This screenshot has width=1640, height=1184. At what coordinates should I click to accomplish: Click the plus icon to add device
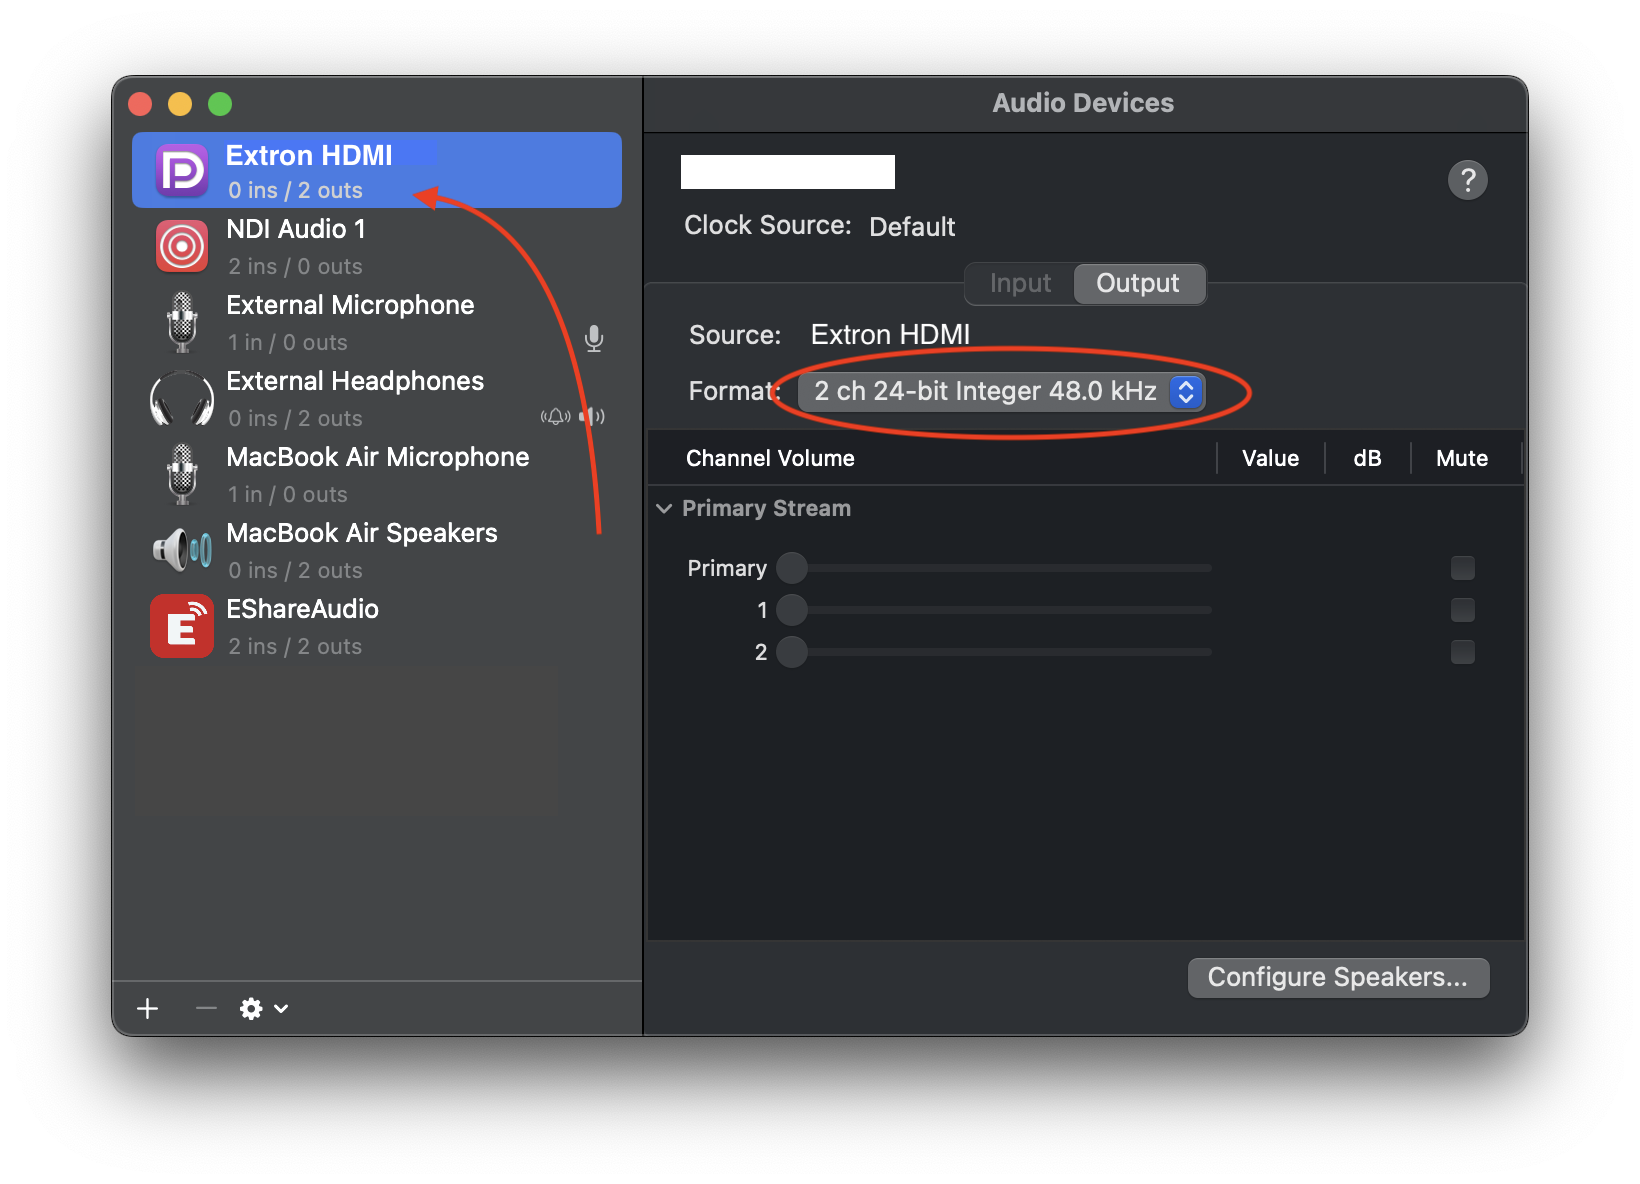coord(148,1008)
